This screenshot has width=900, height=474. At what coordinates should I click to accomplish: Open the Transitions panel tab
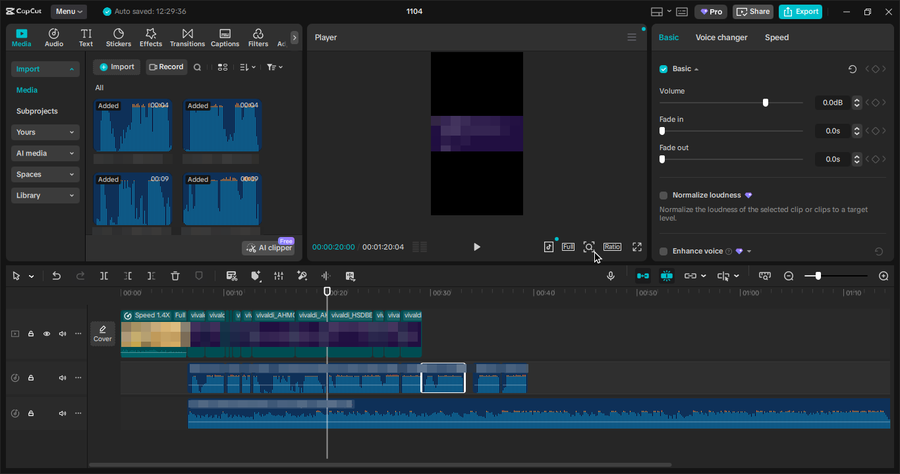pos(187,37)
